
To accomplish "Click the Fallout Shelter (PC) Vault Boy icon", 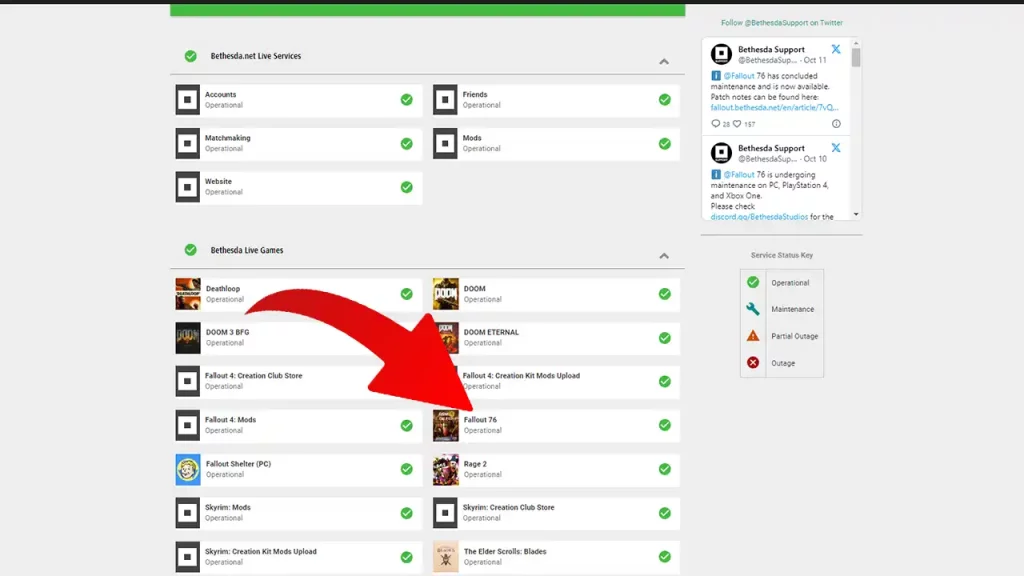I will pyautogui.click(x=188, y=469).
